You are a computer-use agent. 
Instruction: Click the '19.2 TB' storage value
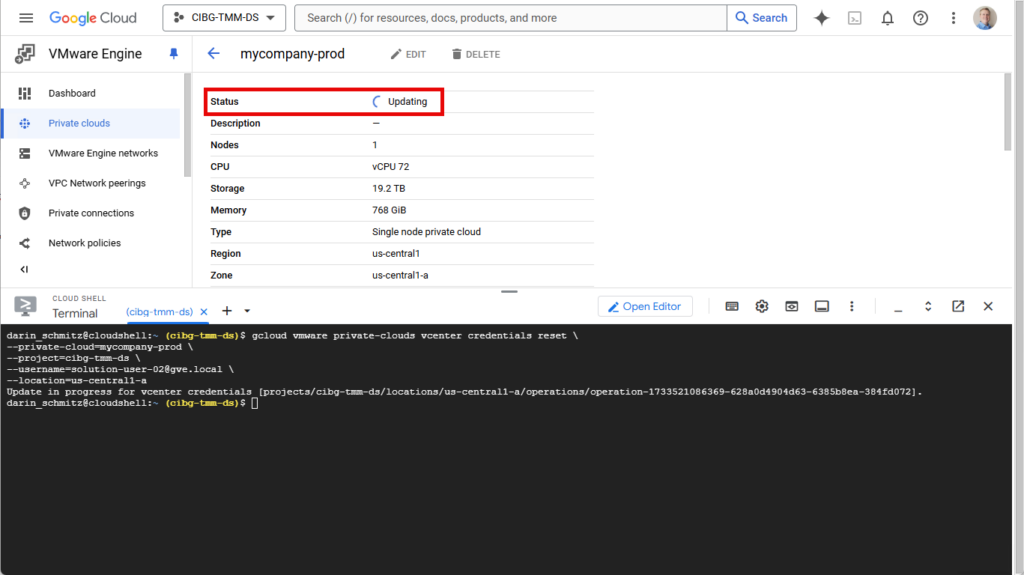(389, 188)
